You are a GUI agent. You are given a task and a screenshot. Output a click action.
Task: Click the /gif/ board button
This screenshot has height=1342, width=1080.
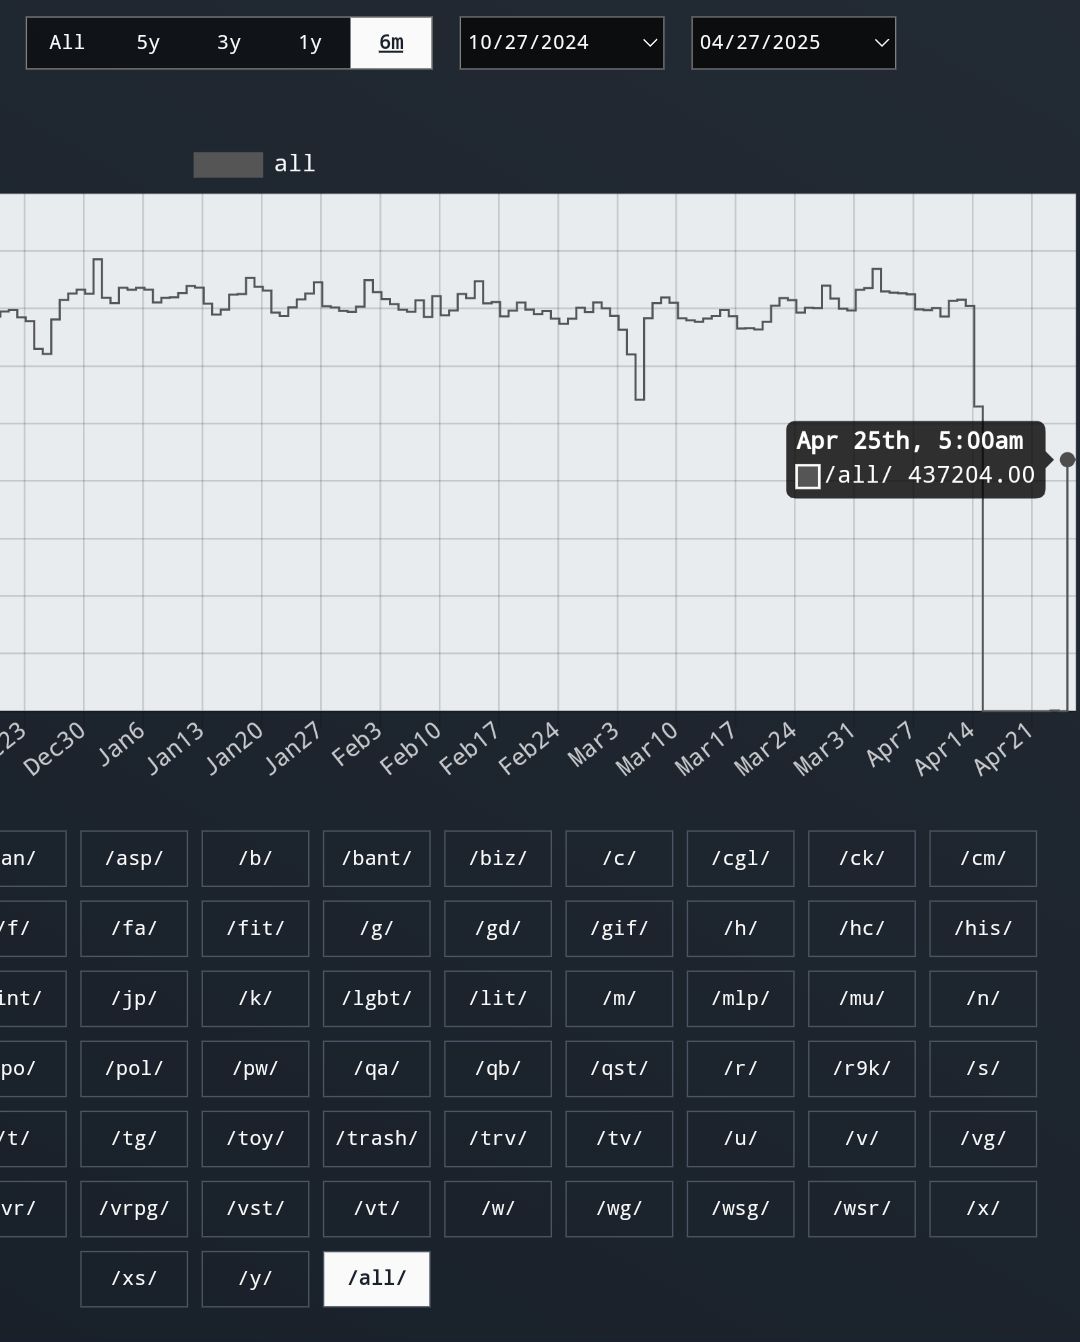point(619,929)
